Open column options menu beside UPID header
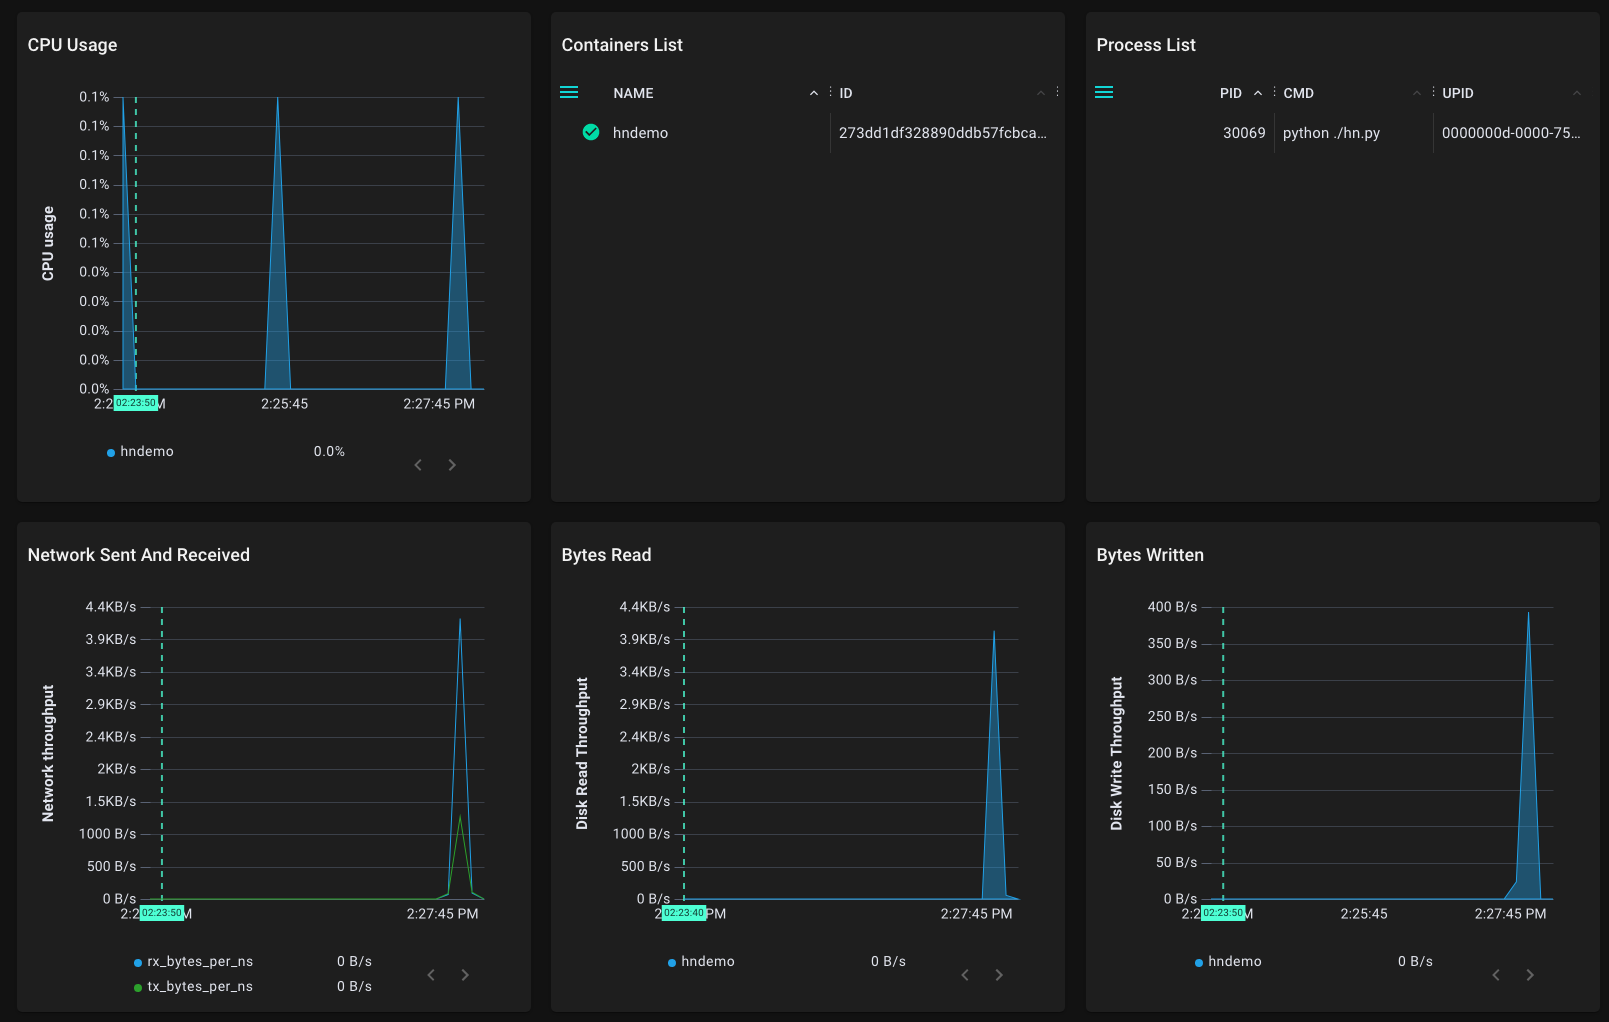Image resolution: width=1609 pixels, height=1022 pixels. (x=1590, y=92)
